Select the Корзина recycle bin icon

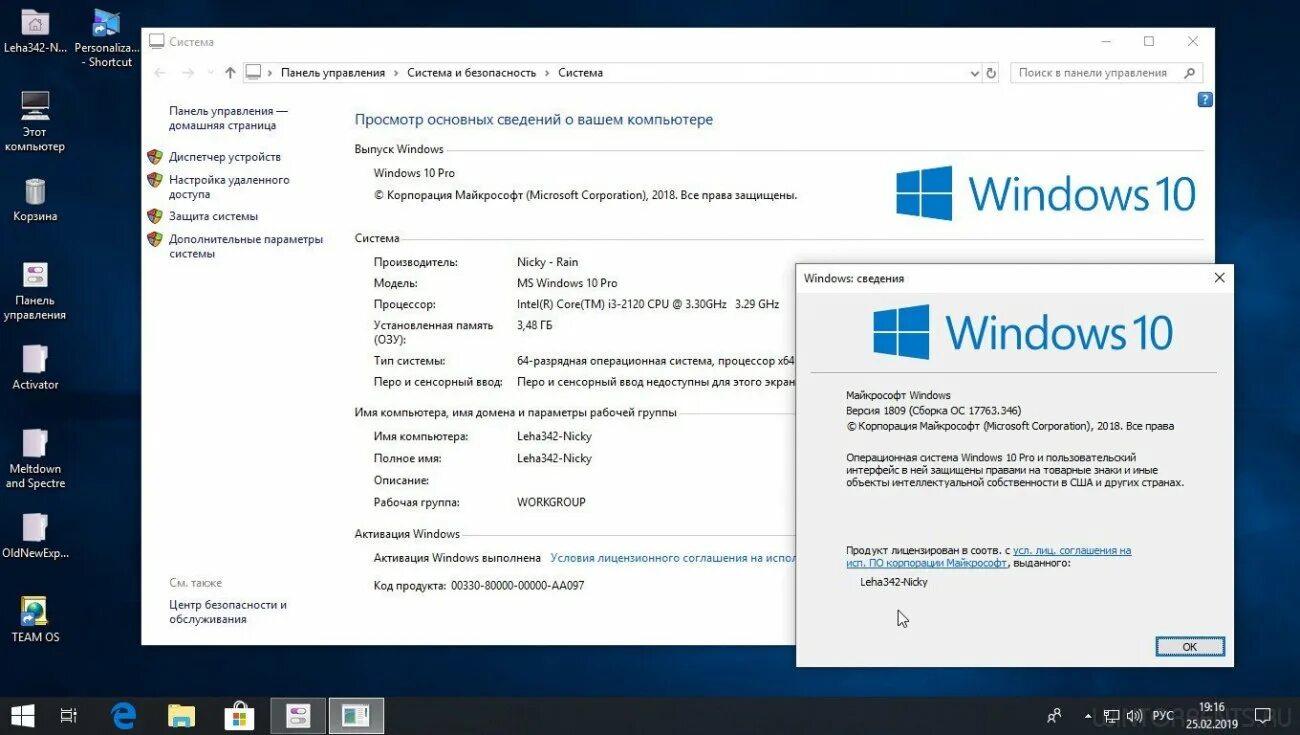(x=35, y=199)
